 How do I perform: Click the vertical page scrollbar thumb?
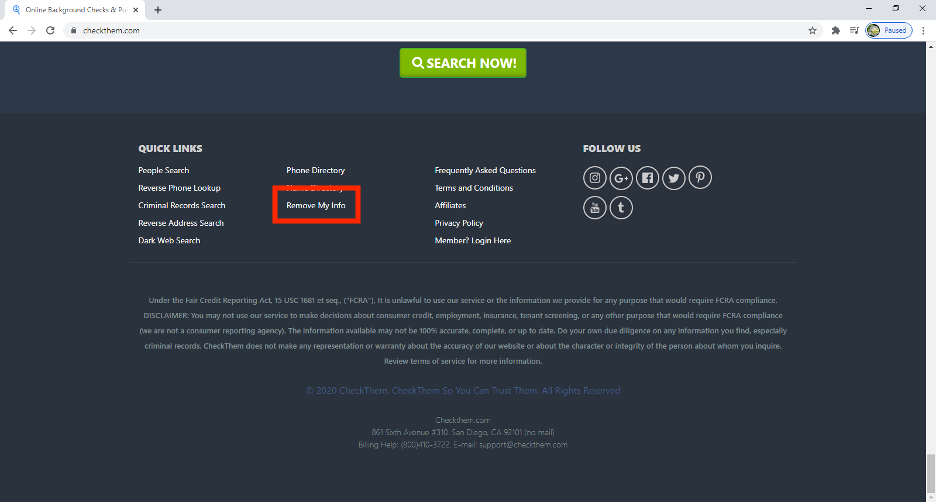[x=931, y=474]
